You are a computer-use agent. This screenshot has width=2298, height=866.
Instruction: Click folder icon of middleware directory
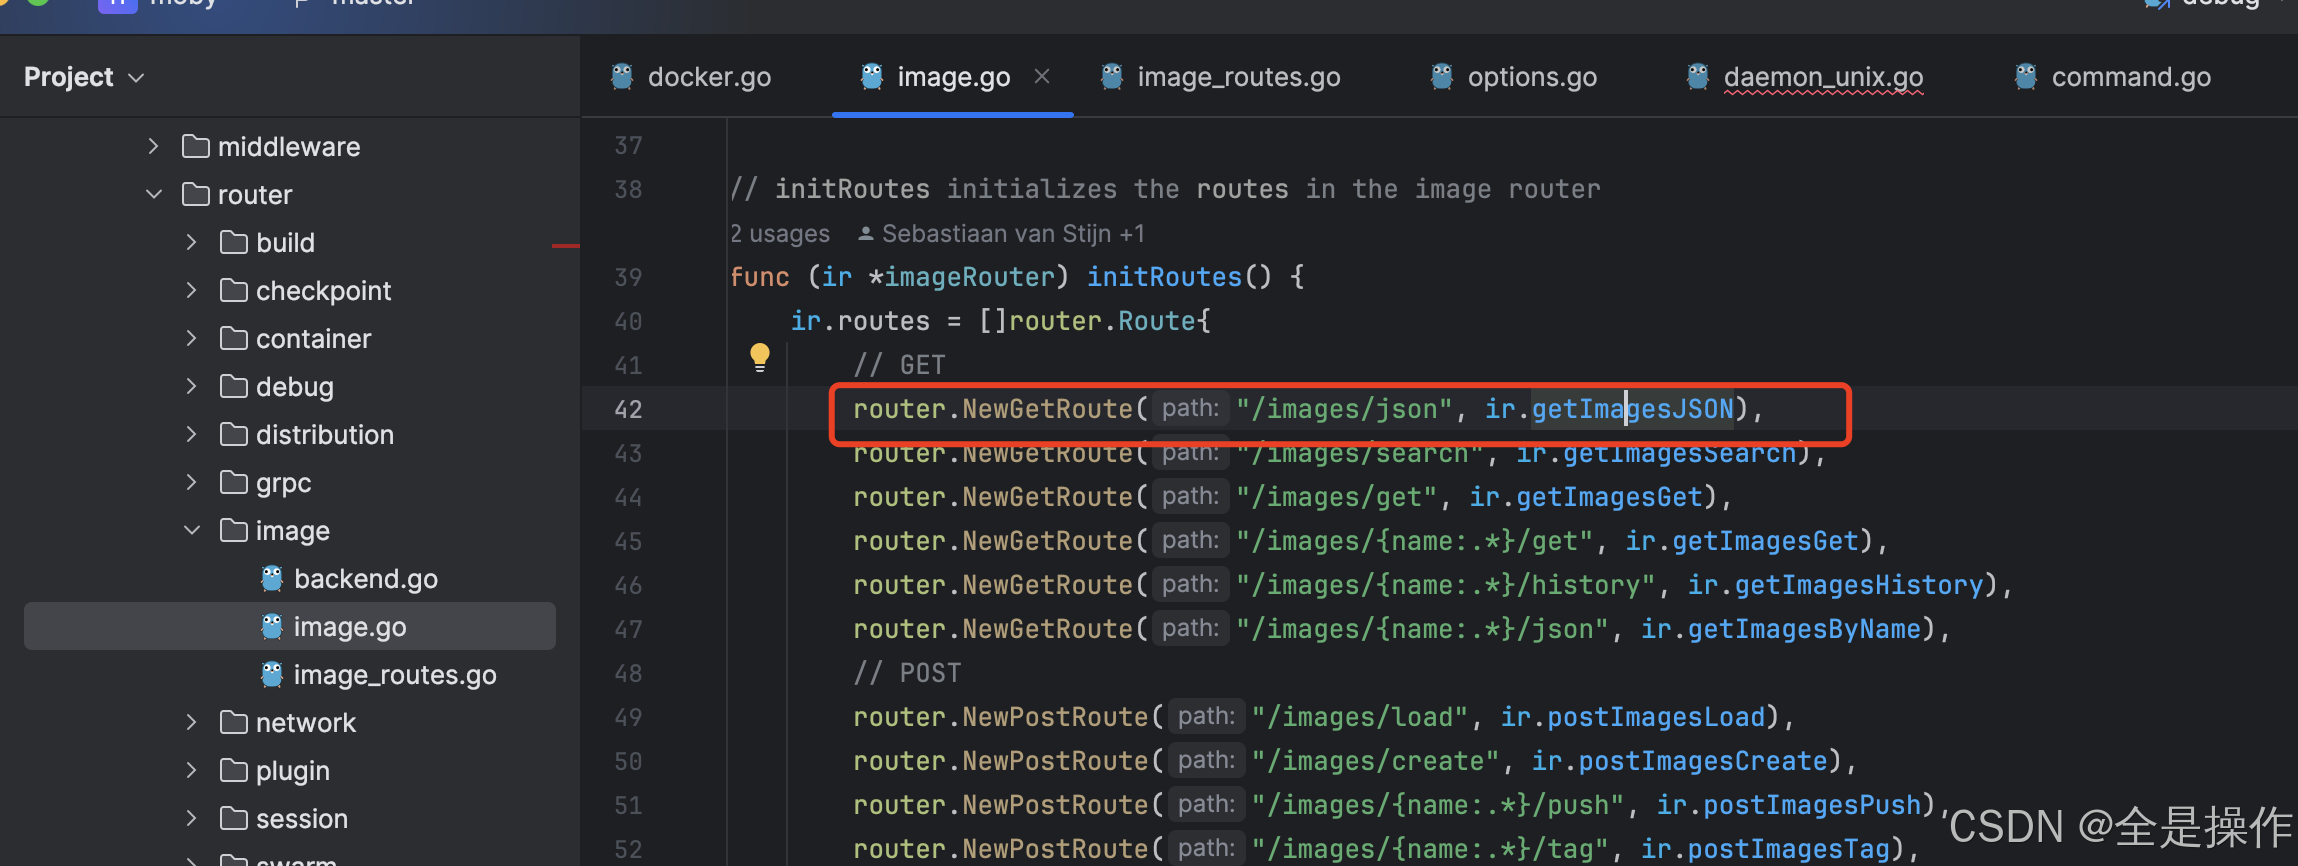[196, 146]
